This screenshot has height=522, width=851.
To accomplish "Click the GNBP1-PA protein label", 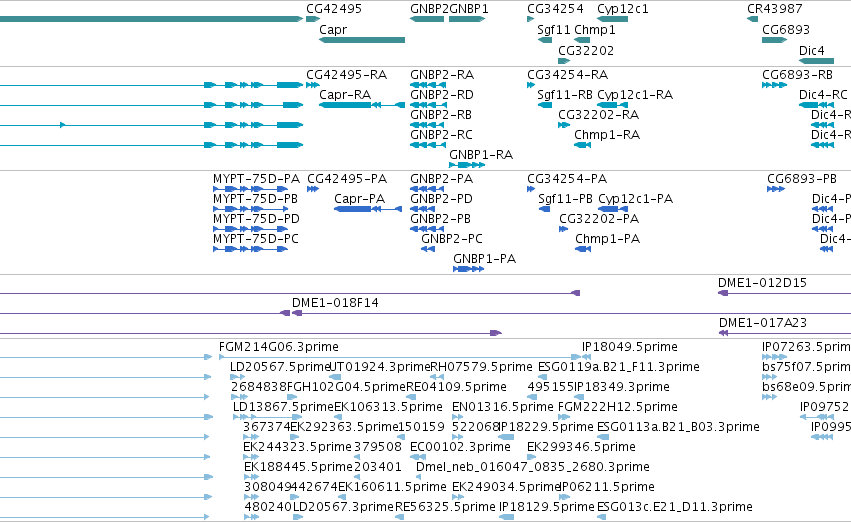I will pyautogui.click(x=485, y=259).
